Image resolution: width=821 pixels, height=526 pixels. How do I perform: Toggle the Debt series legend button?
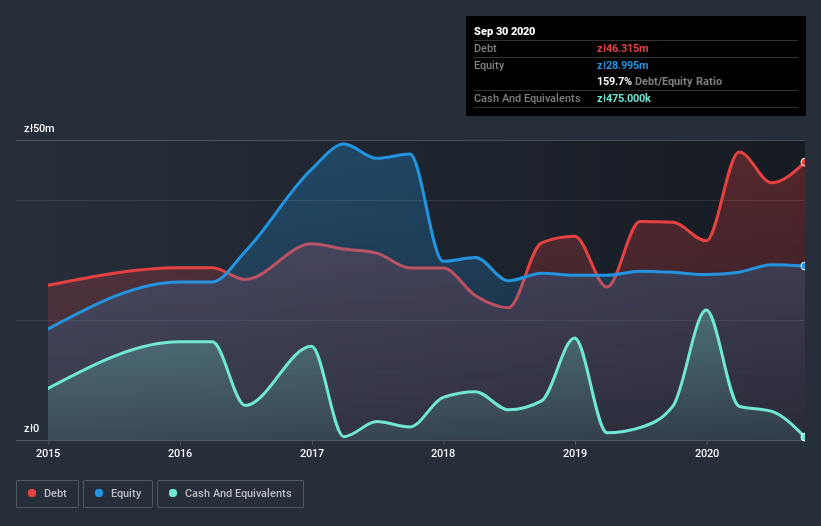point(48,494)
